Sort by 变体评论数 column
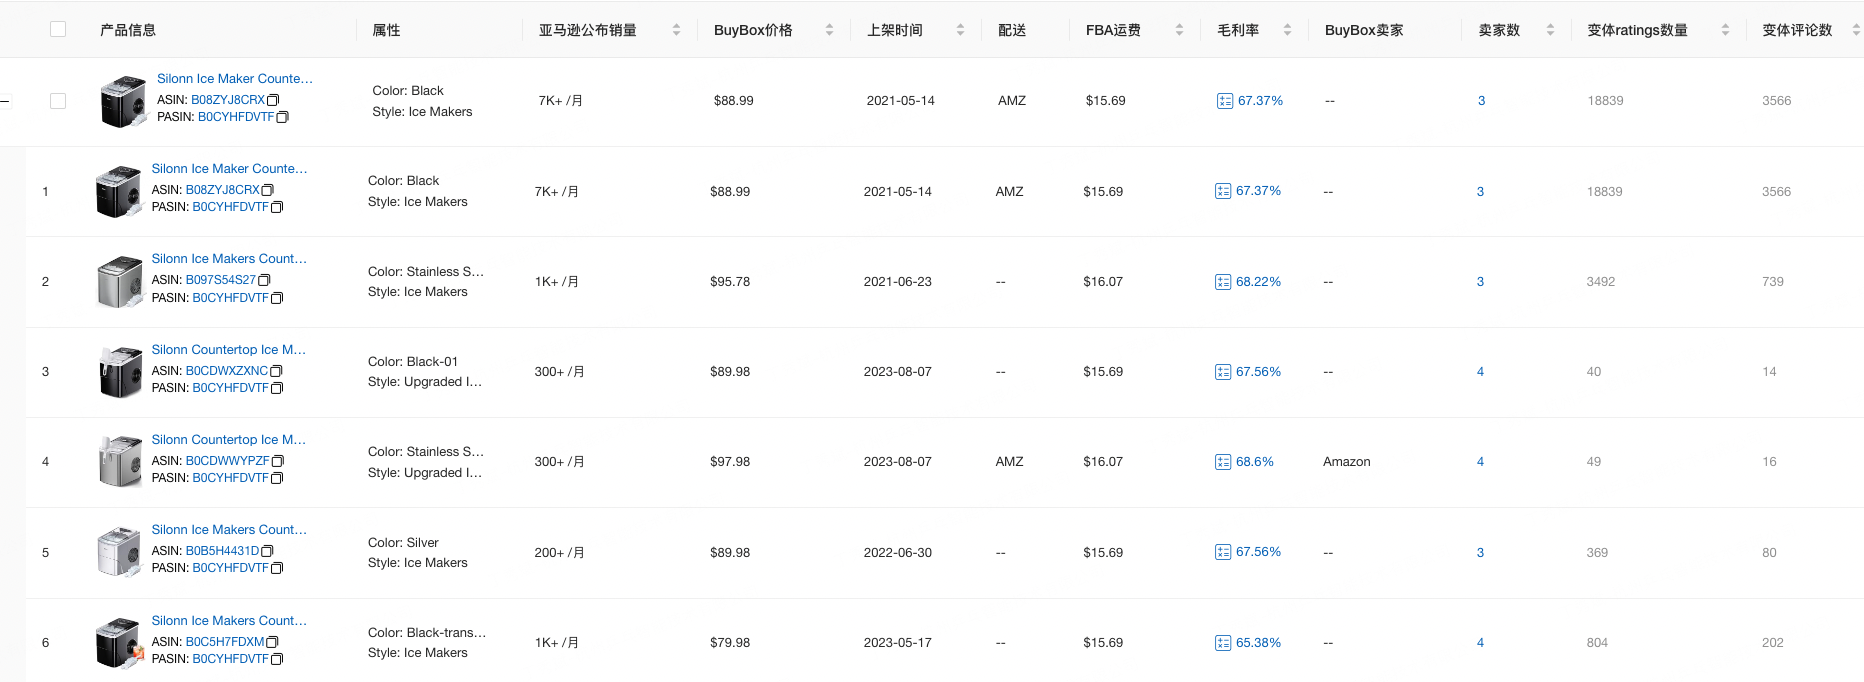Screen dimensions: 1864x682 1855,30
